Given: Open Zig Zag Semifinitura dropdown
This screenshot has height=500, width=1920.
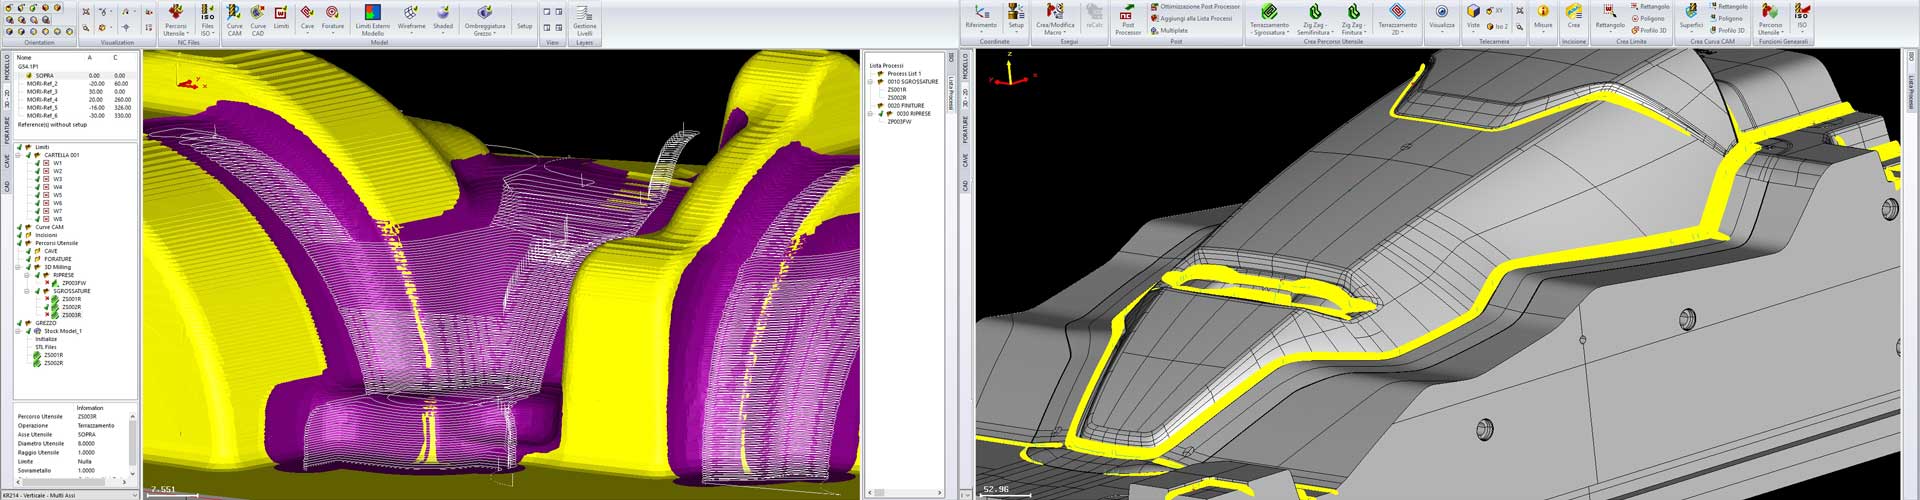Looking at the screenshot, I should [1315, 20].
